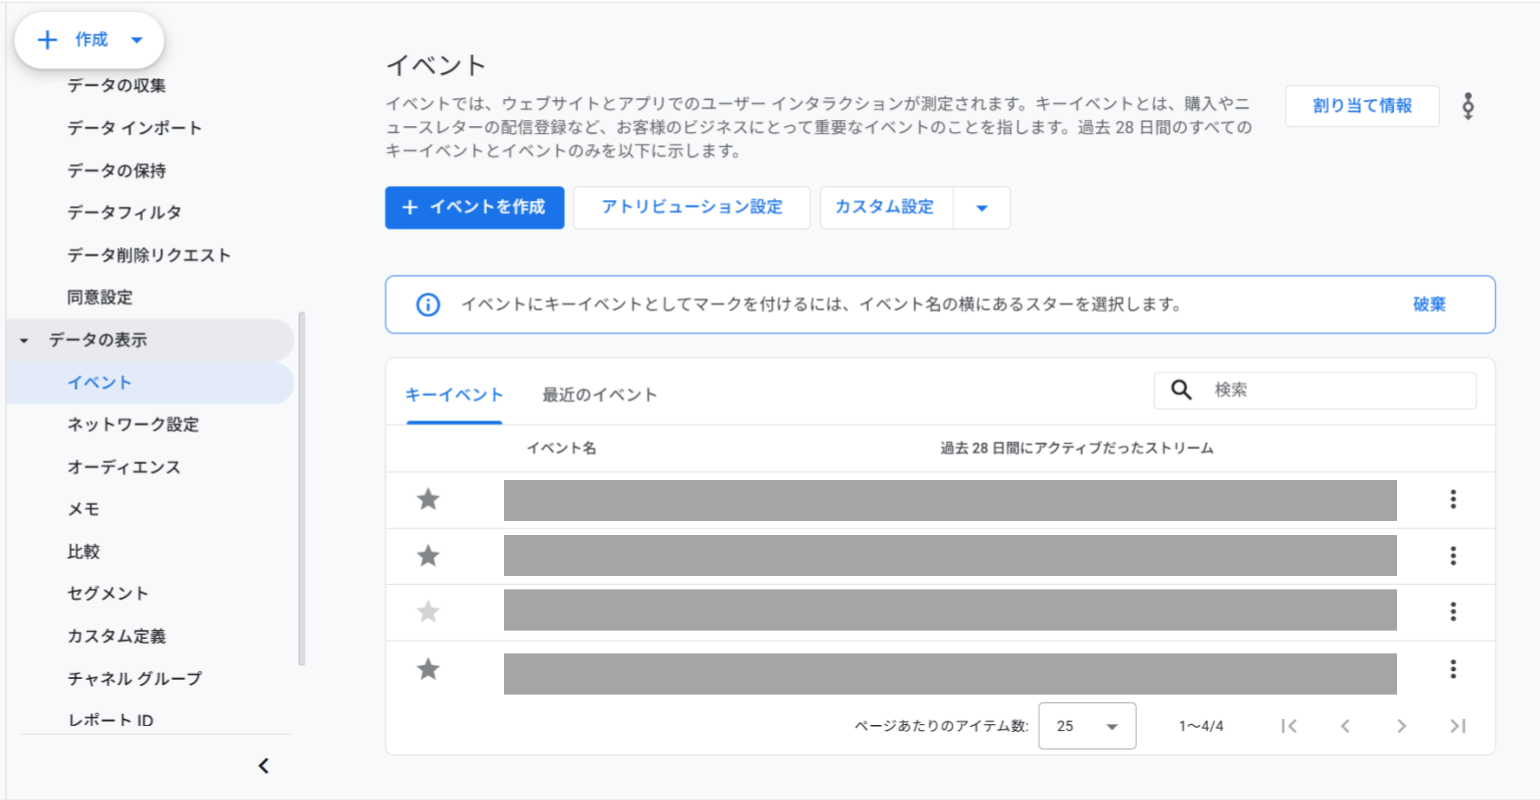
Task: Unmark the first event's key event star
Action: (x=428, y=499)
